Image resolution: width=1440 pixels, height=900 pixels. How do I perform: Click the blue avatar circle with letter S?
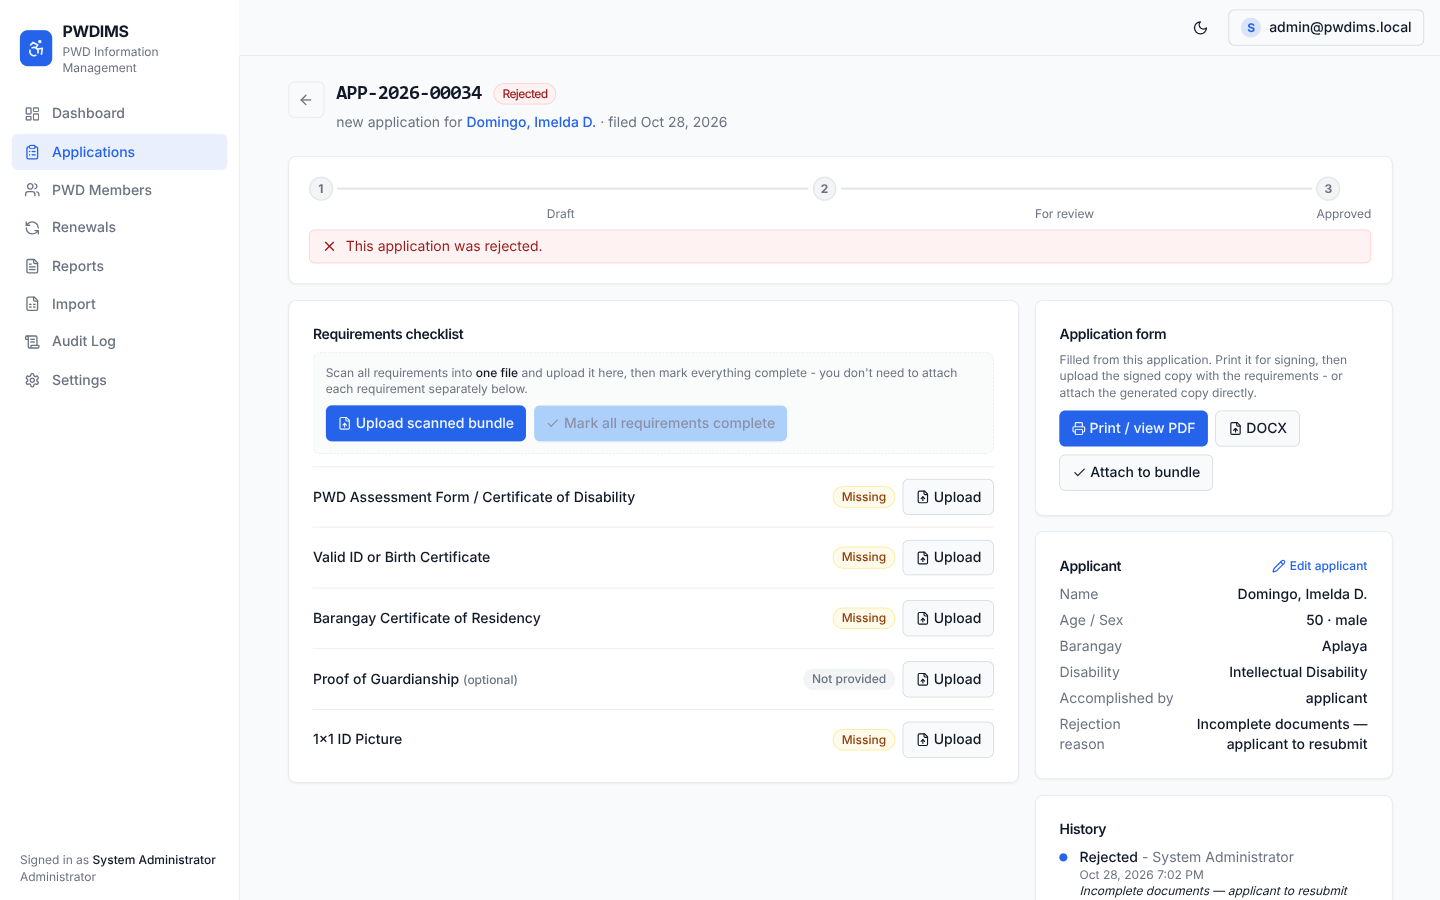click(x=1250, y=28)
